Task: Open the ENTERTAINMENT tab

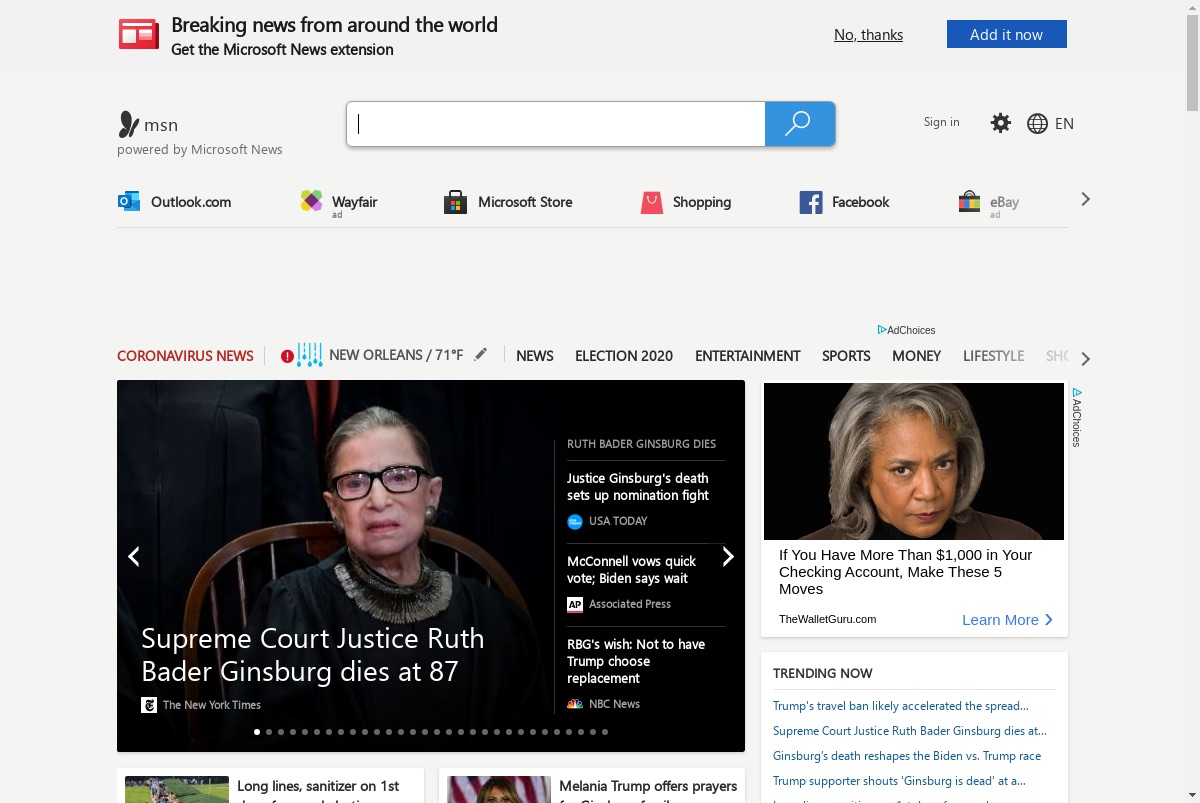Action: pos(748,356)
